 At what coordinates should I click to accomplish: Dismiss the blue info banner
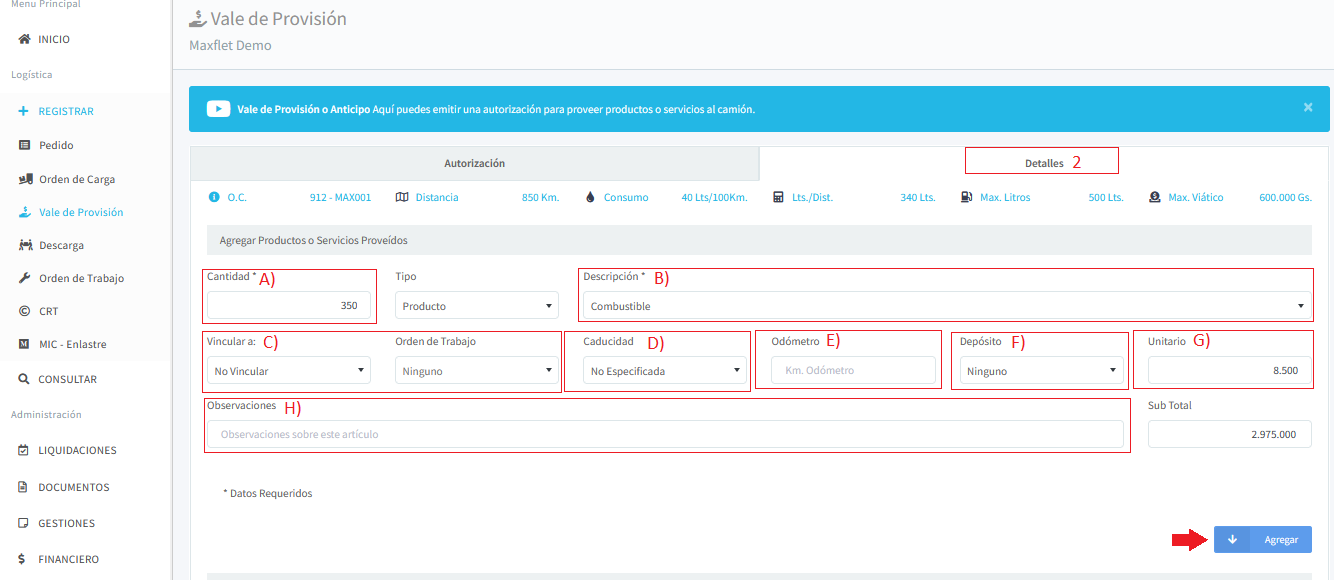(x=1308, y=107)
